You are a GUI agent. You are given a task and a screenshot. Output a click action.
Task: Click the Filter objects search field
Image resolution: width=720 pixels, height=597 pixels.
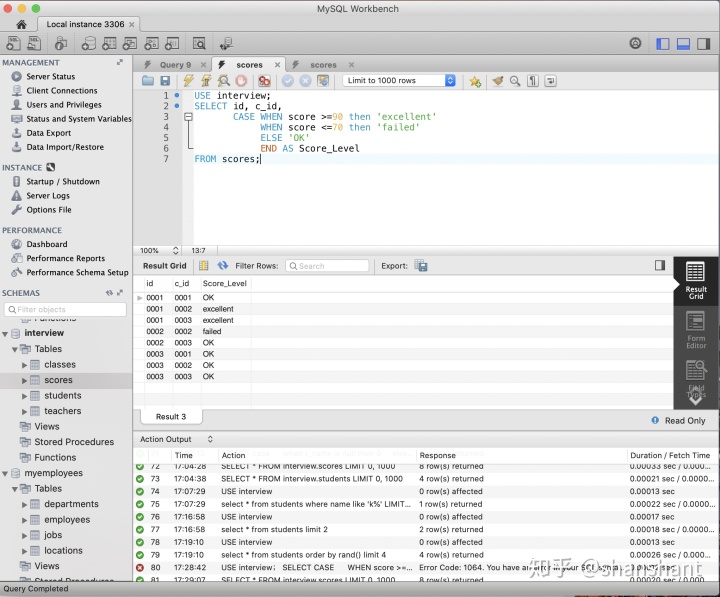point(65,310)
